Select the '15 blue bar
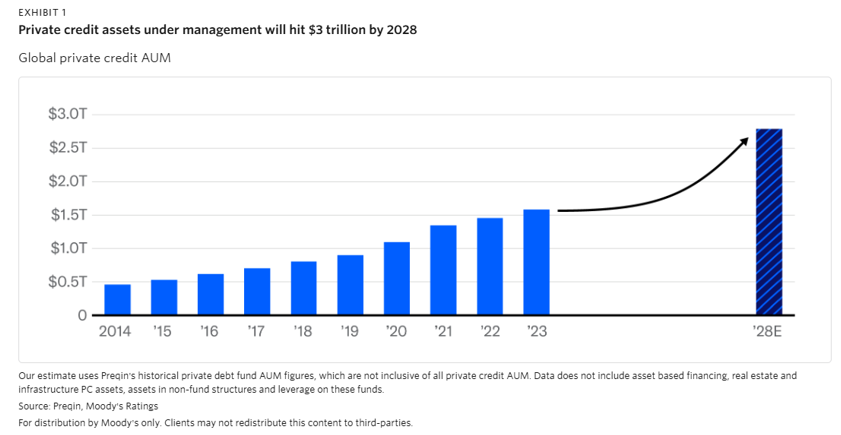The image size is (841, 435). (164, 297)
